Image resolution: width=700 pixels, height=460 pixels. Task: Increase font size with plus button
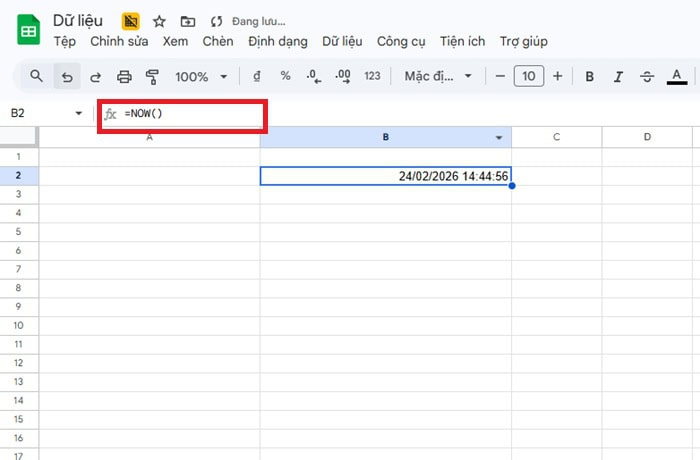[x=557, y=76]
